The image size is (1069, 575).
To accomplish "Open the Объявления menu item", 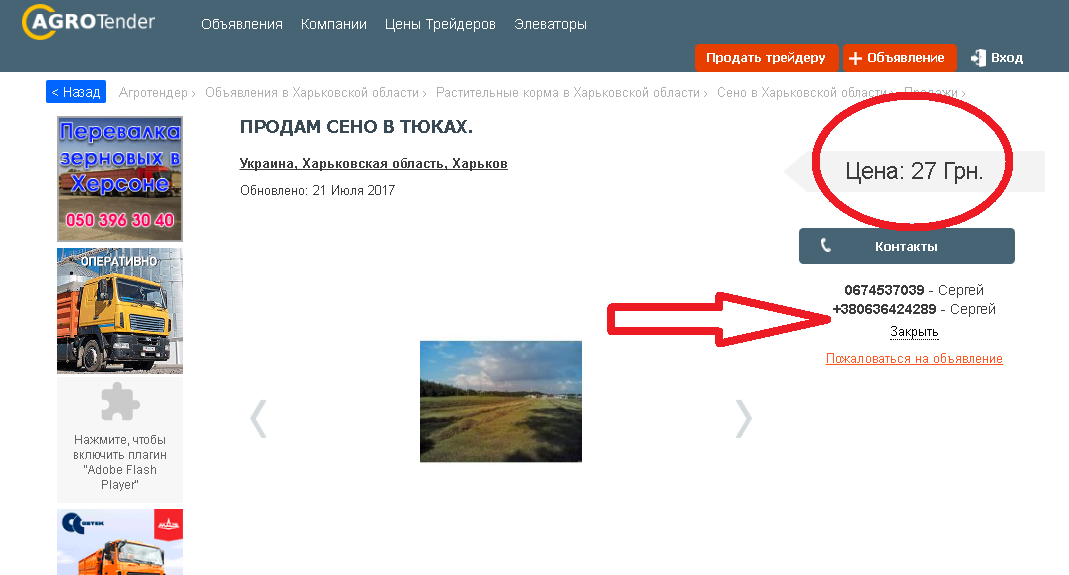I will tap(241, 24).
